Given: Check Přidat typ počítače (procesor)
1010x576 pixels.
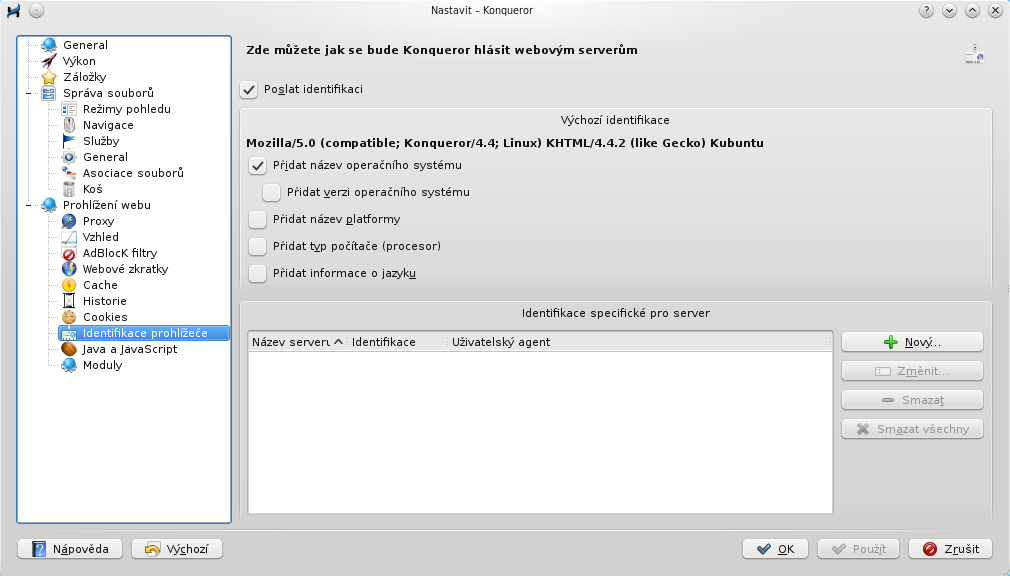Looking at the screenshot, I should point(258,246).
